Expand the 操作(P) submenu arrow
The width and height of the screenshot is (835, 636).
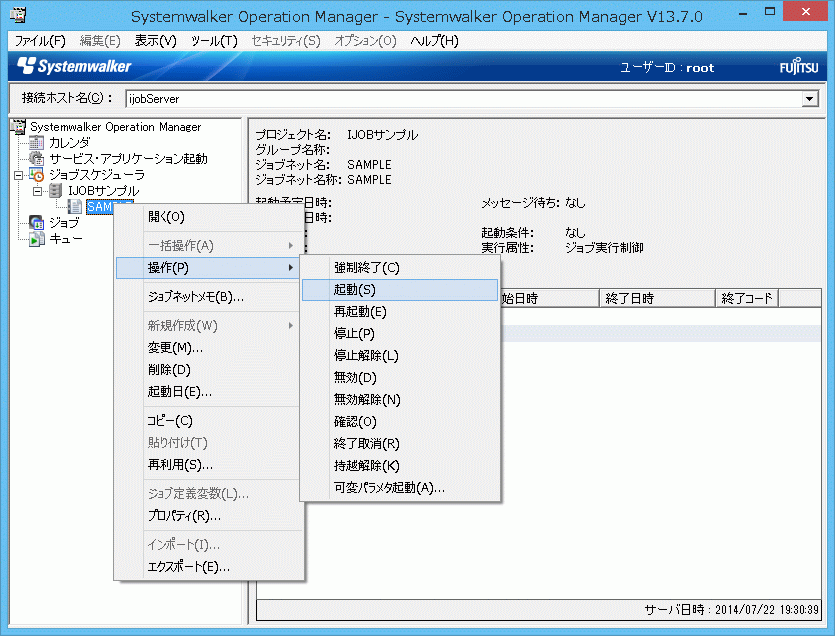[291, 267]
